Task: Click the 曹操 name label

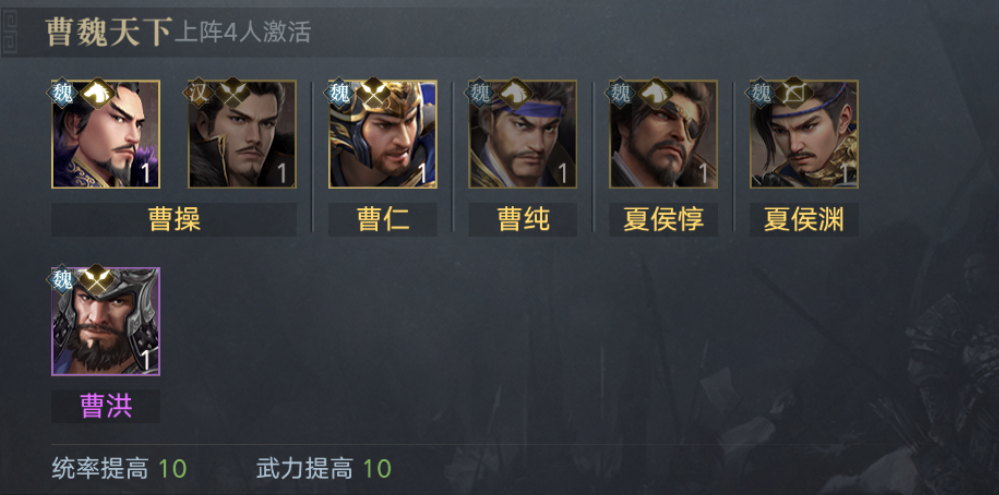Action: pyautogui.click(x=174, y=220)
